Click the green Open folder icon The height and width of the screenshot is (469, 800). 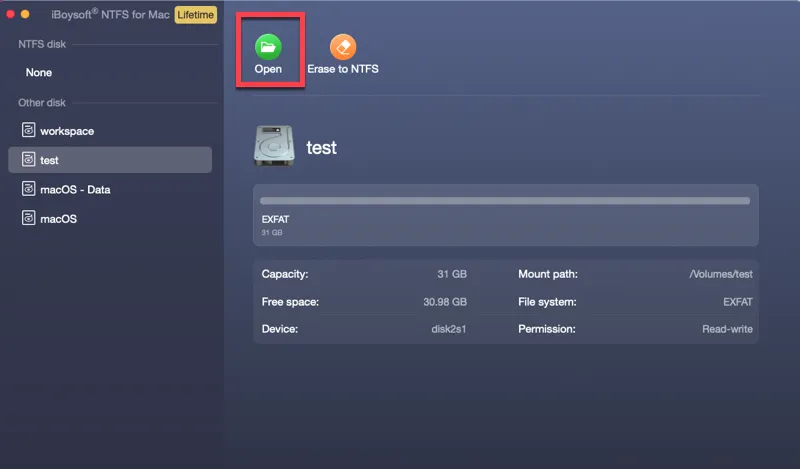(268, 46)
